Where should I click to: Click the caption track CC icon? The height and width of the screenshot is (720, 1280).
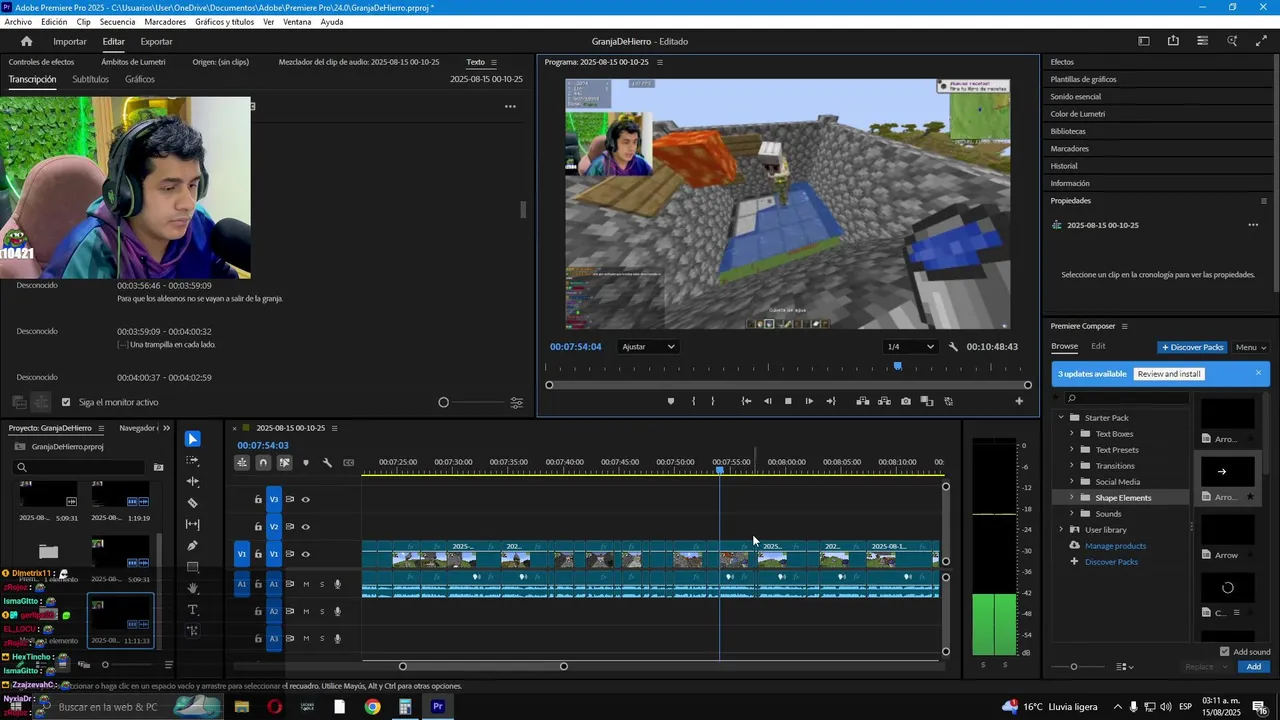pyautogui.click(x=348, y=463)
